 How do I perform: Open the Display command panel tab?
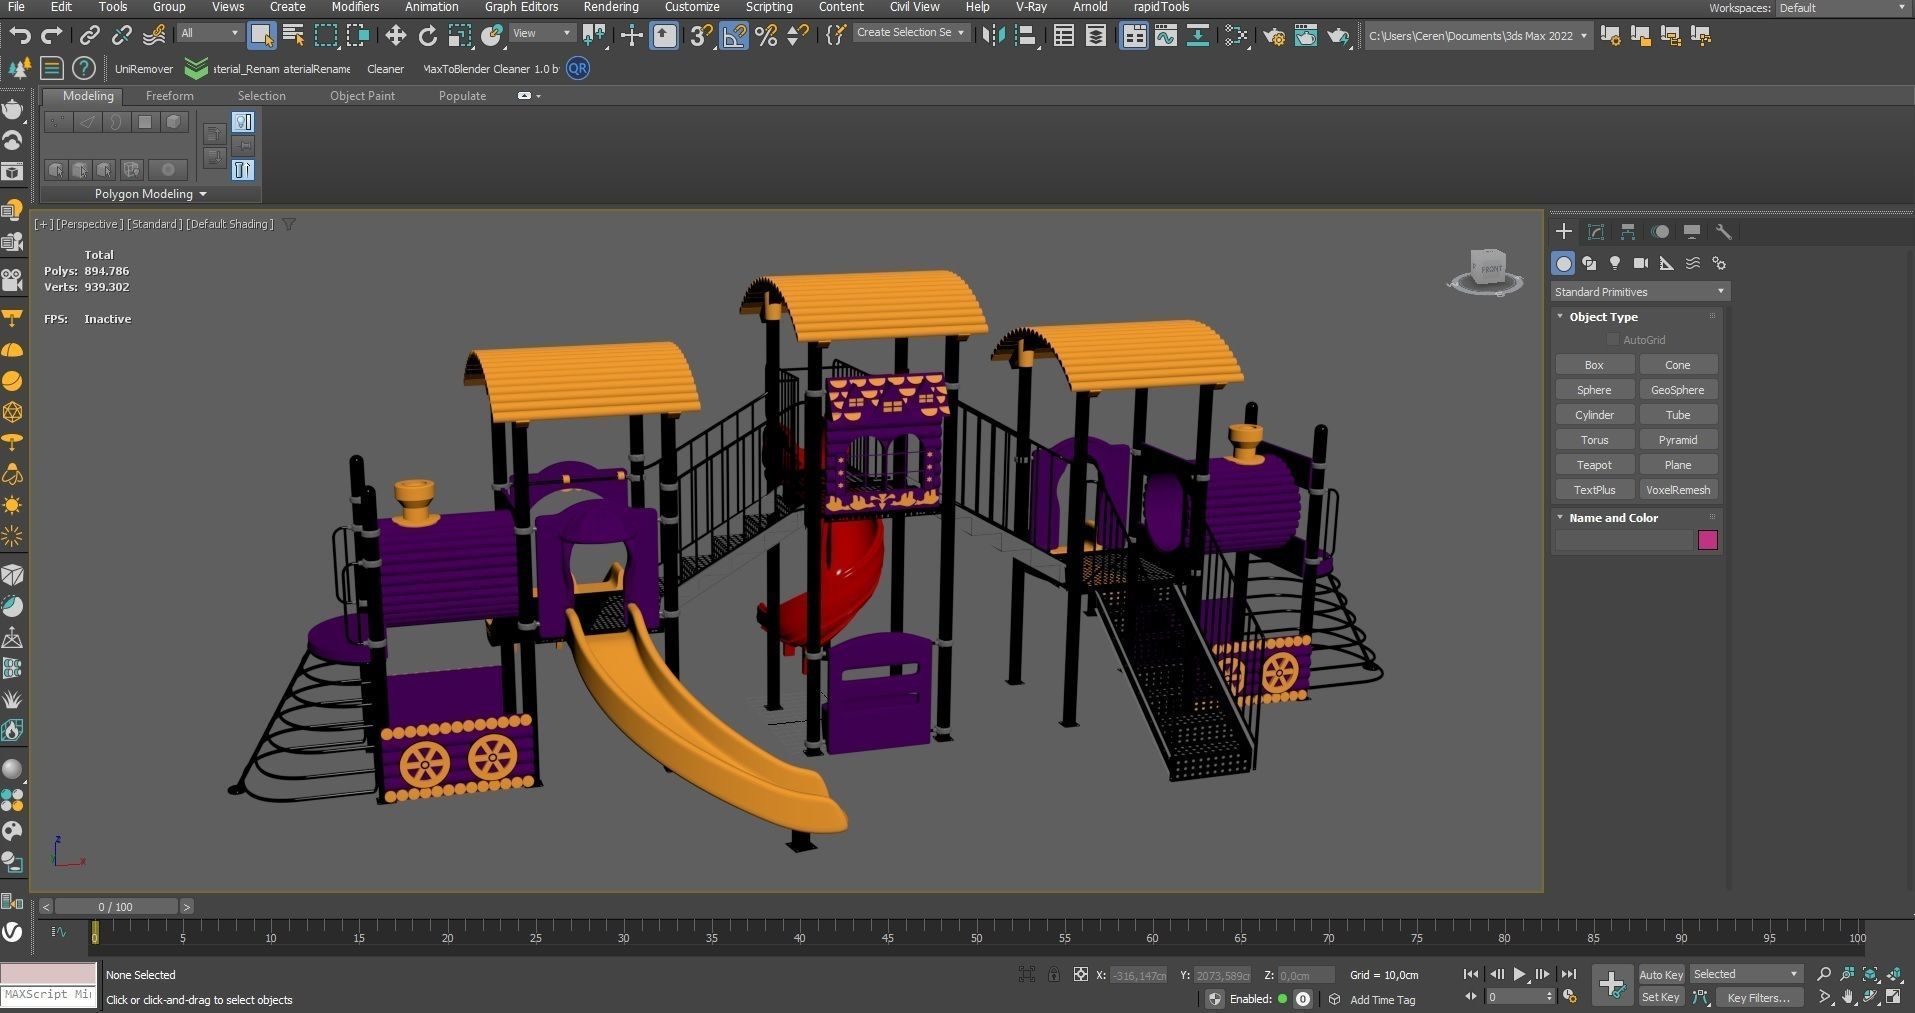click(1692, 231)
